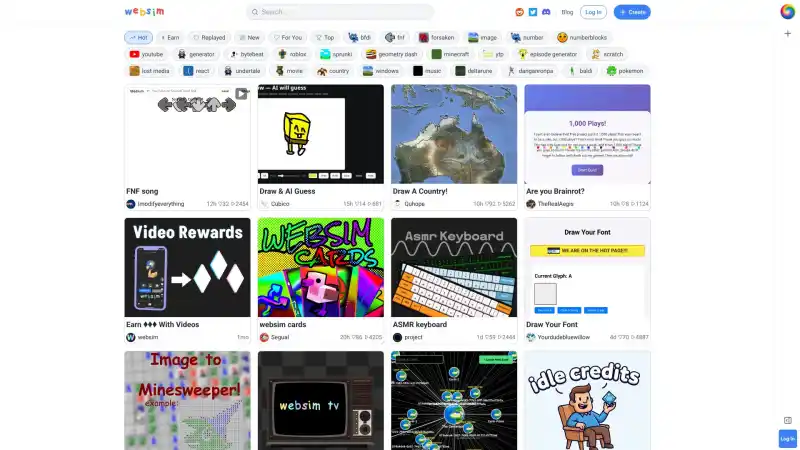Viewport: 800px width, 450px height.
Task: Click the small panel icon above side Log In
Action: point(787,420)
